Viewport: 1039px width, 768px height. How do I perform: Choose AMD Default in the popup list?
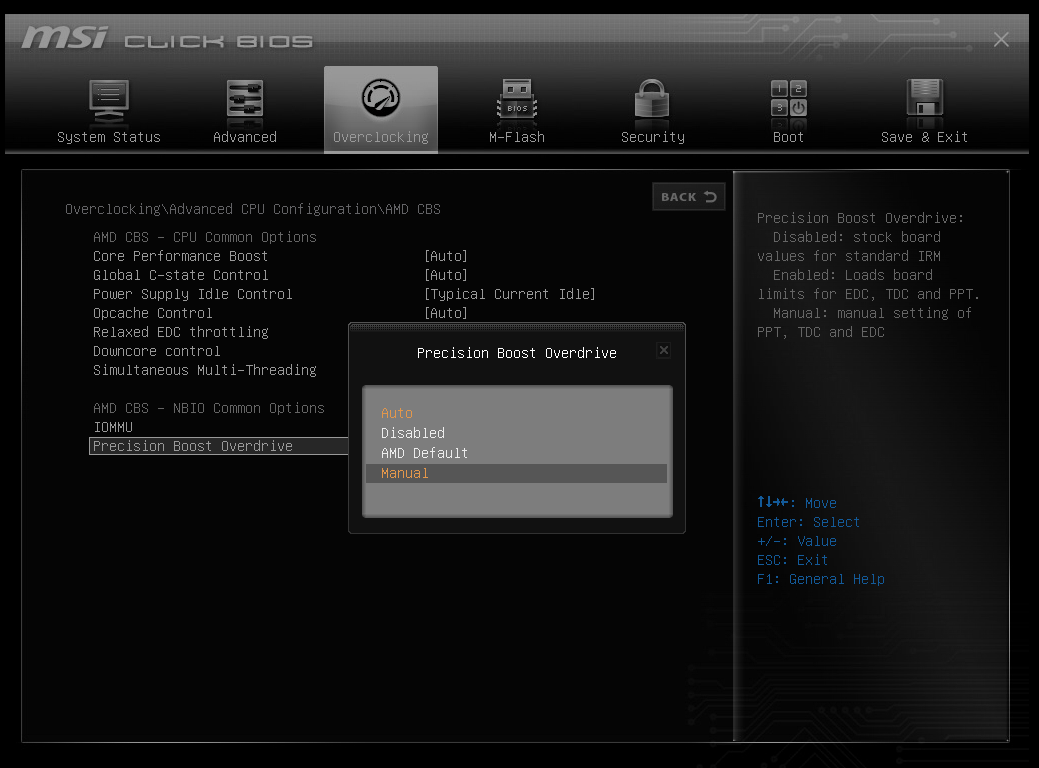(424, 453)
